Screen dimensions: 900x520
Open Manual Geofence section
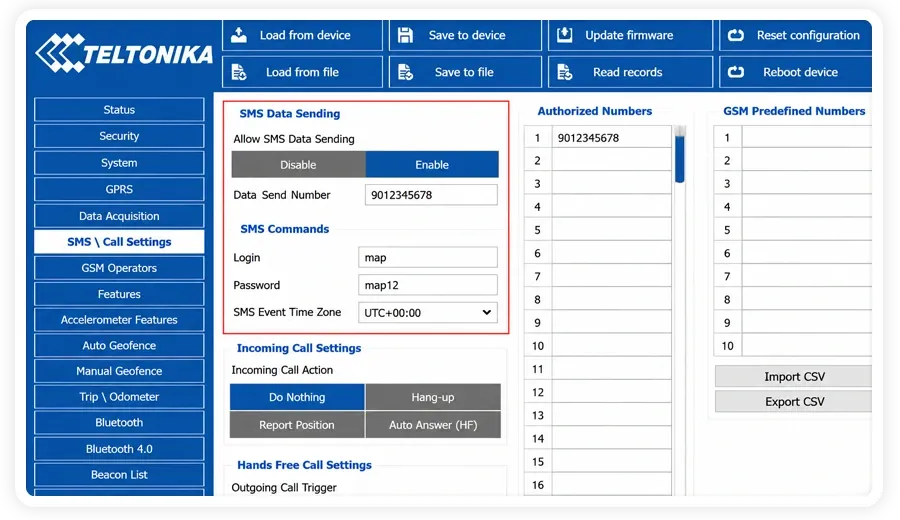point(119,371)
